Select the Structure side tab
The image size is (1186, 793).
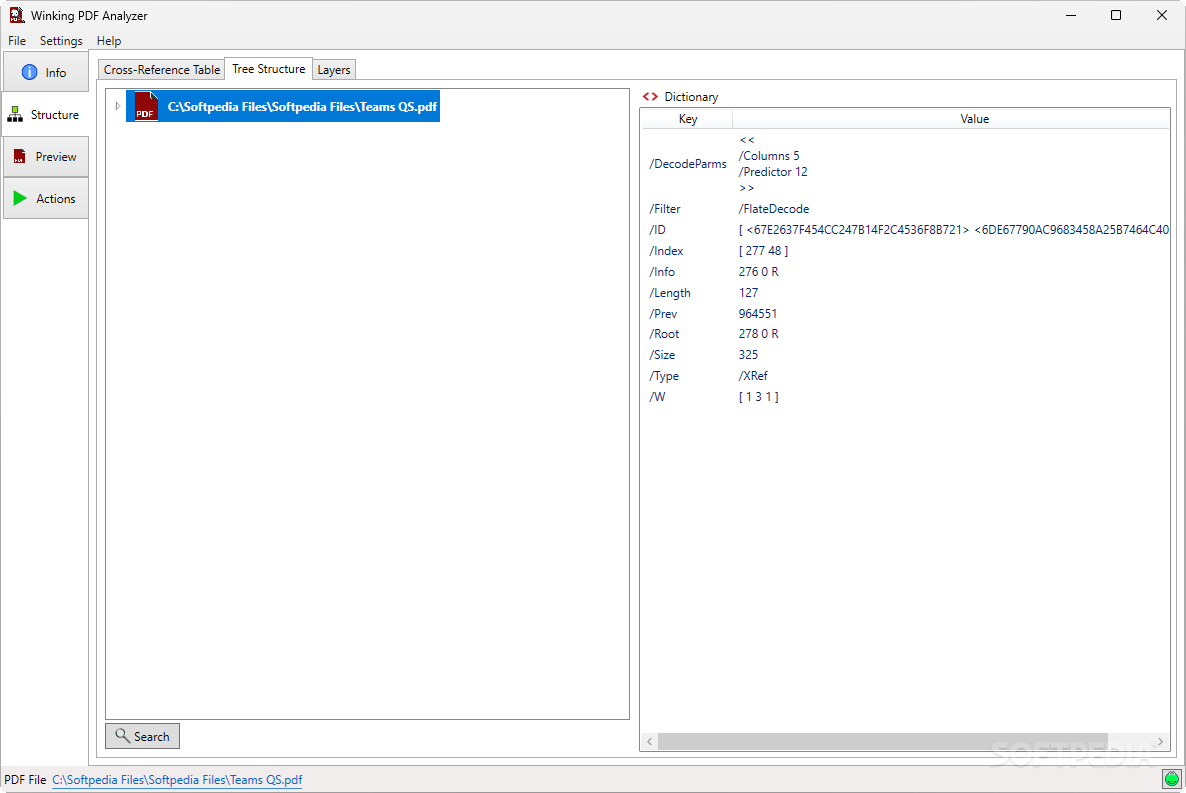click(45, 114)
